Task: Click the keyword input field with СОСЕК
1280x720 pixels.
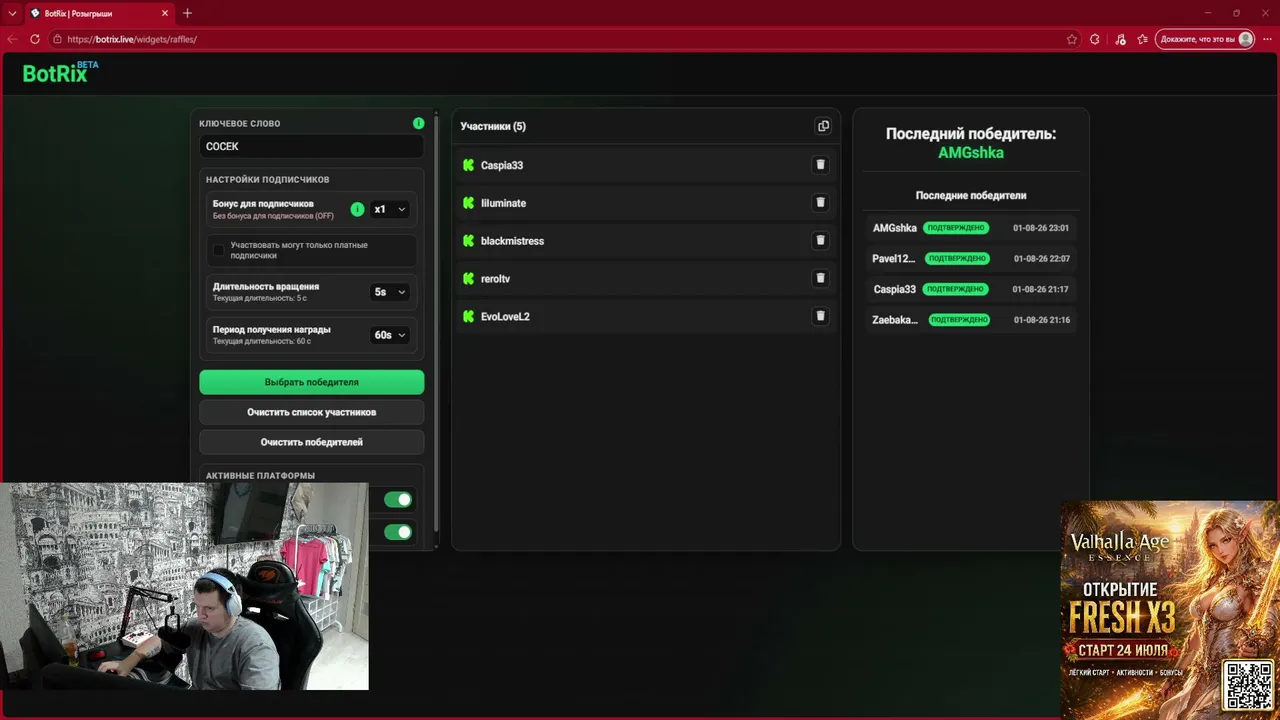Action: (312, 146)
